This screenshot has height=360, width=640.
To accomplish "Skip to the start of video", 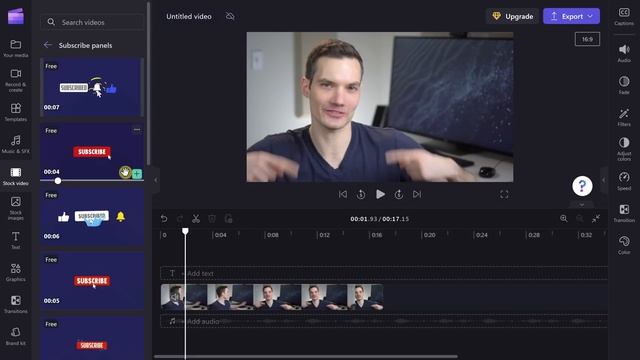I will click(343, 194).
